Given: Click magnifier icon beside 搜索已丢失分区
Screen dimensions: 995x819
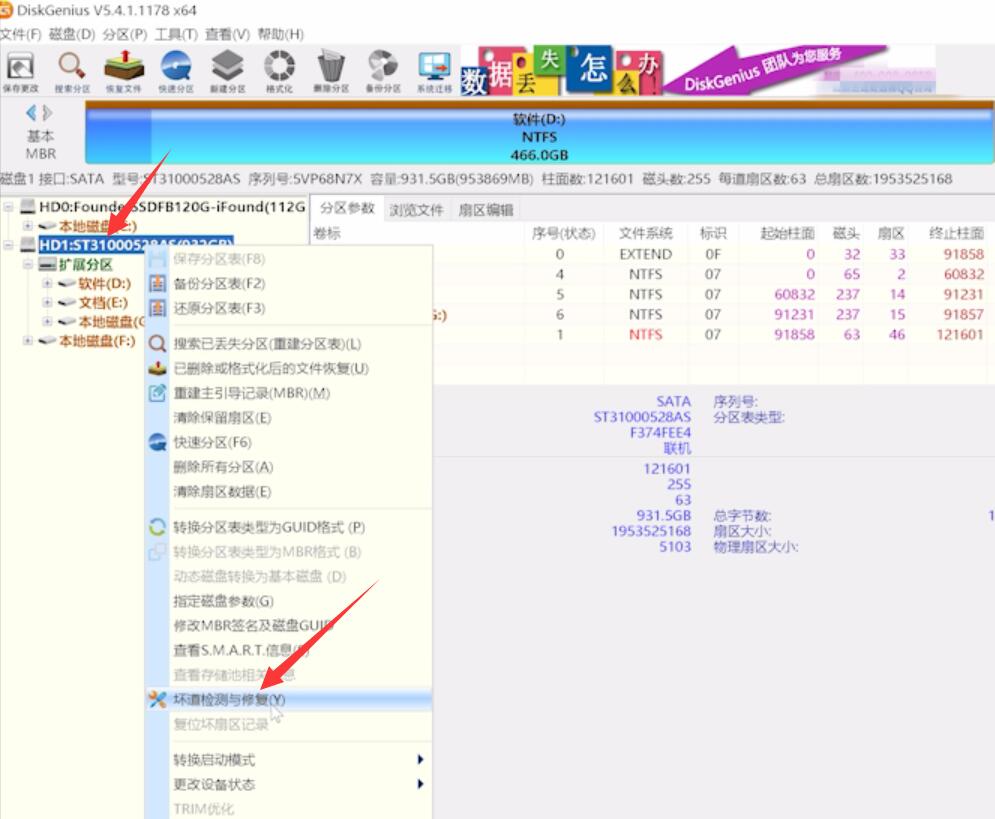Looking at the screenshot, I should tap(157, 344).
